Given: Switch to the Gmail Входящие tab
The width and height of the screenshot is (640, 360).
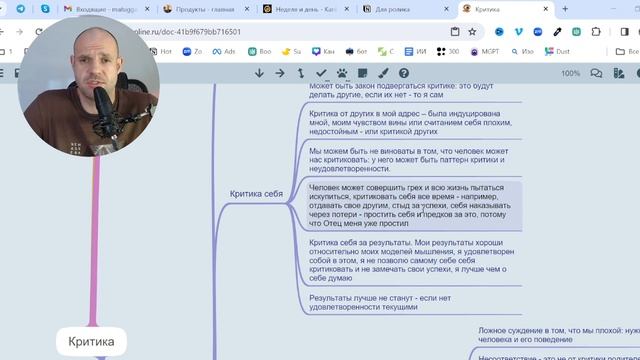Looking at the screenshot, I should 107,9.
